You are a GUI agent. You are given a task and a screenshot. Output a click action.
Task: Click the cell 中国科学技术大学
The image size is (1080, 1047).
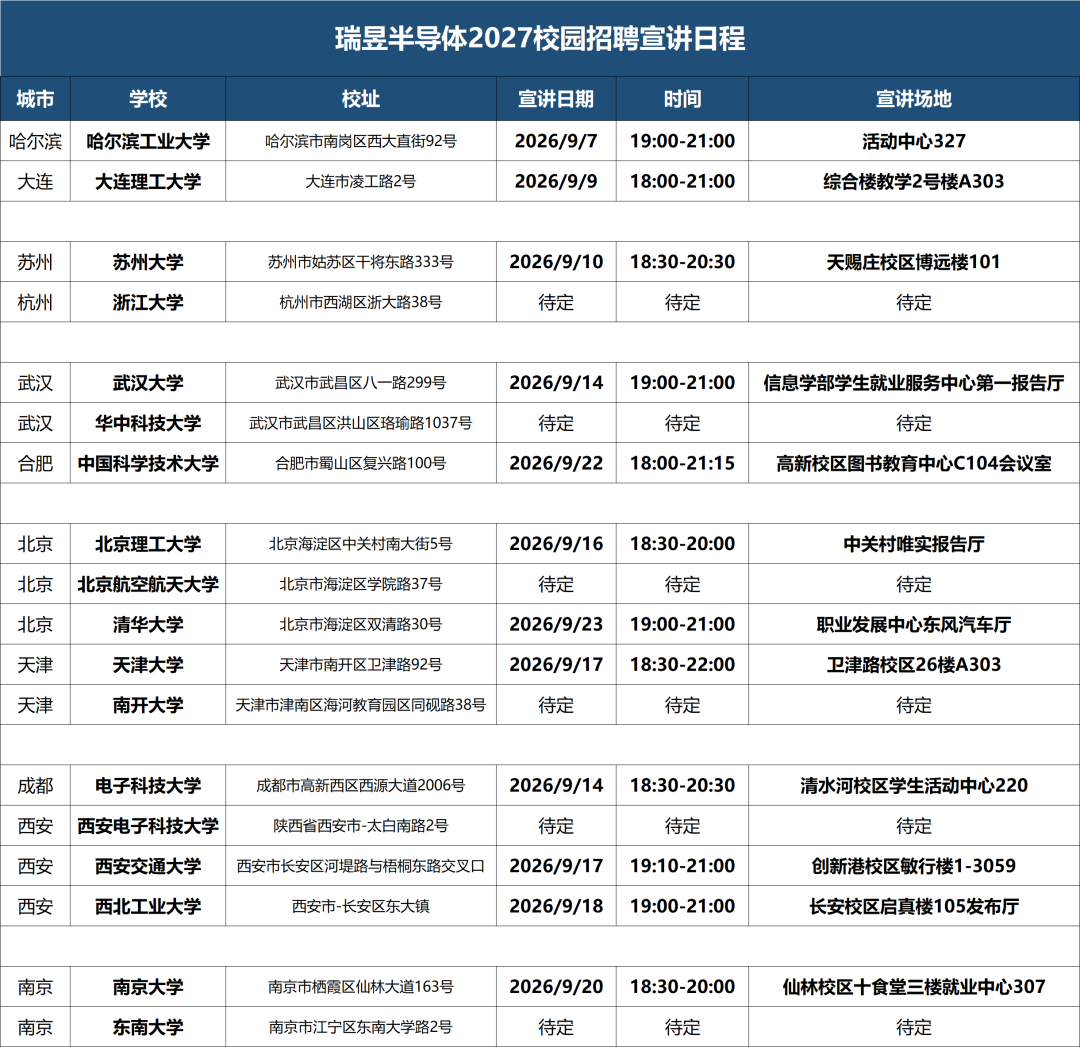pos(148,464)
